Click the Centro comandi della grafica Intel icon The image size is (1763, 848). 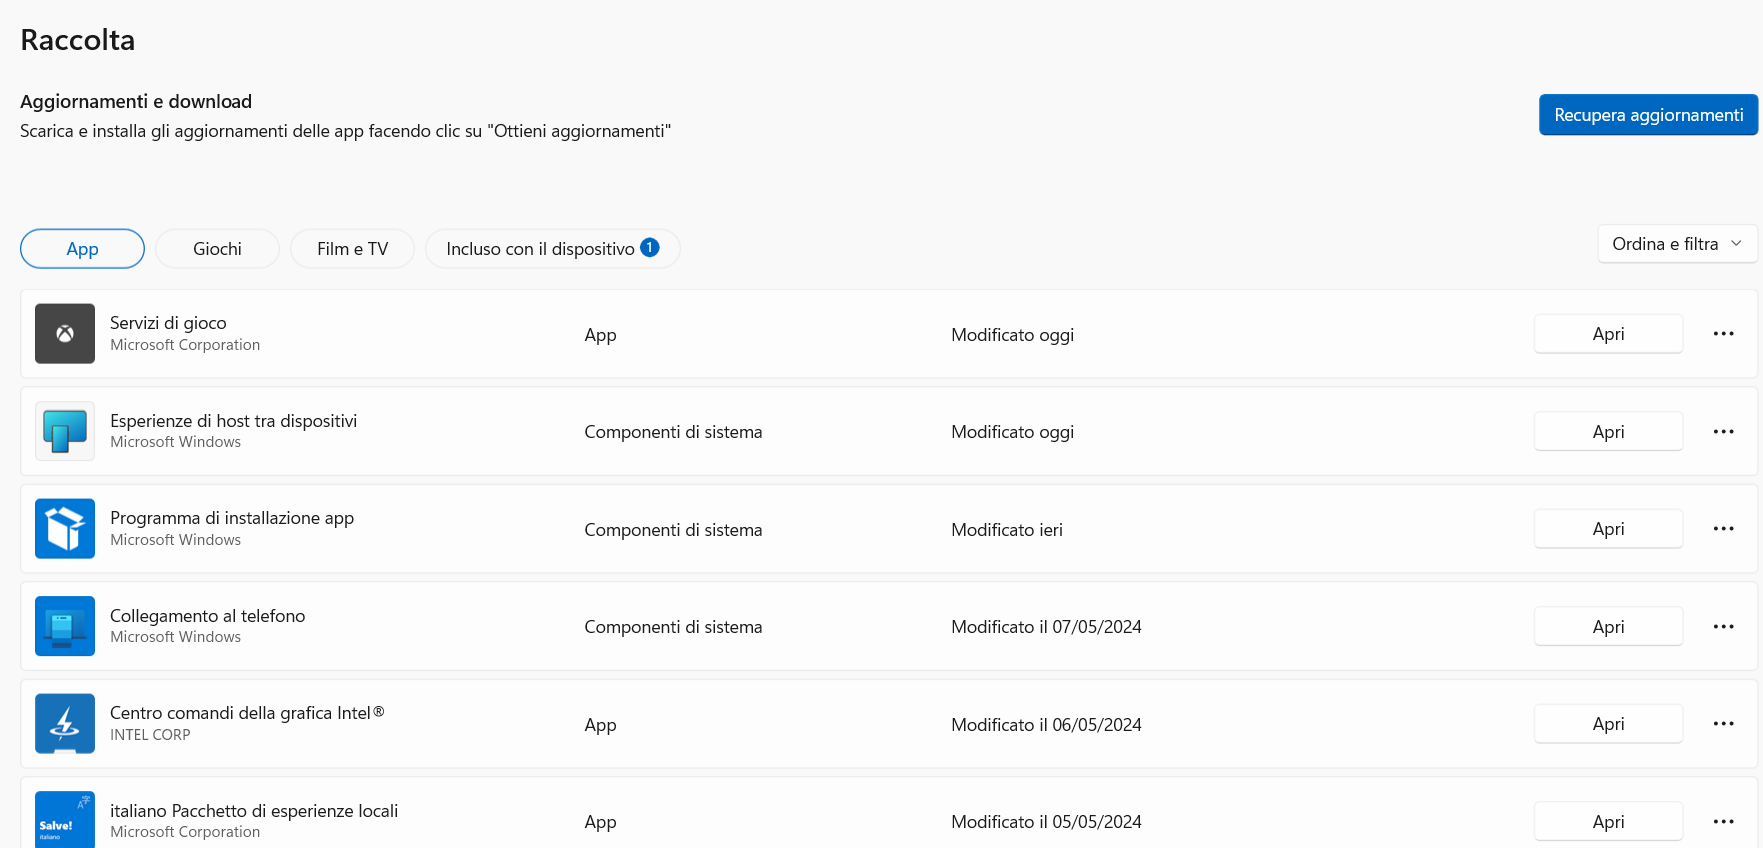(65, 724)
